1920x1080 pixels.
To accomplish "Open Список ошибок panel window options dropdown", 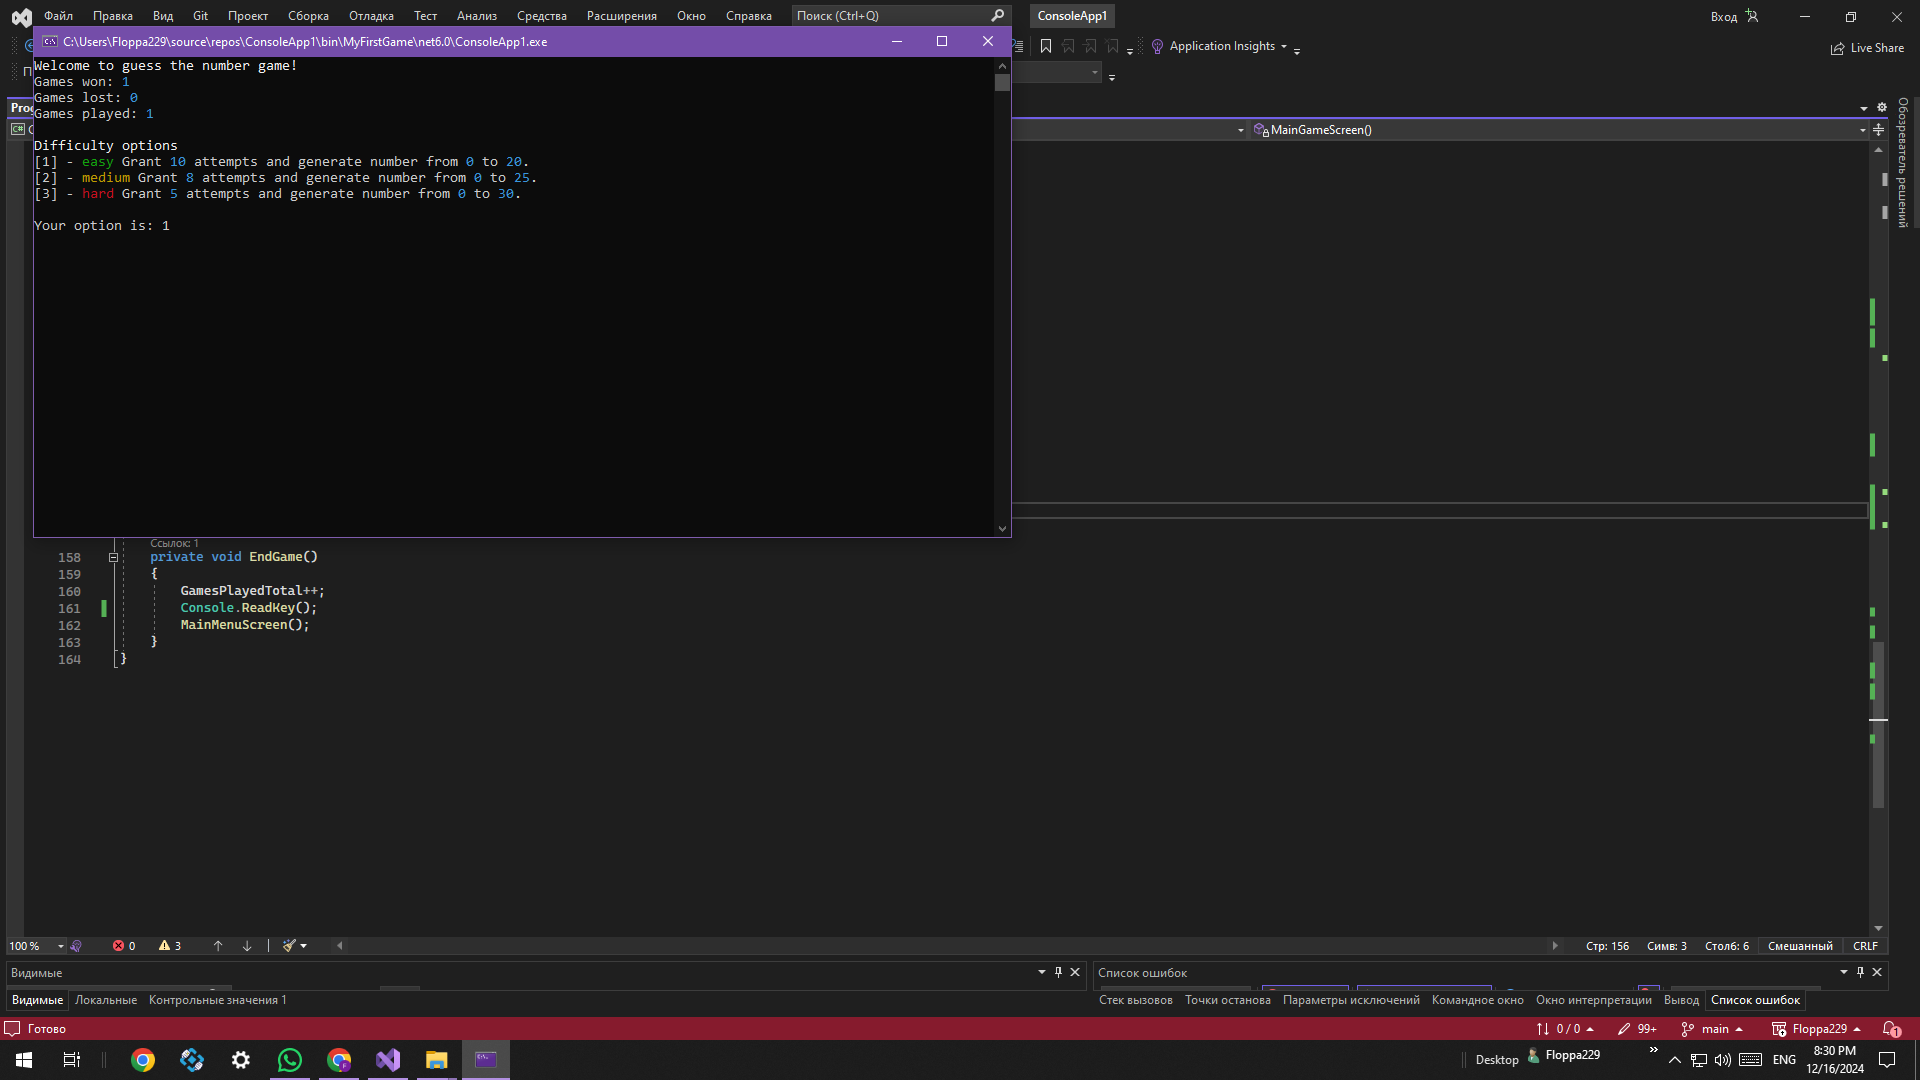I will click(x=1844, y=972).
